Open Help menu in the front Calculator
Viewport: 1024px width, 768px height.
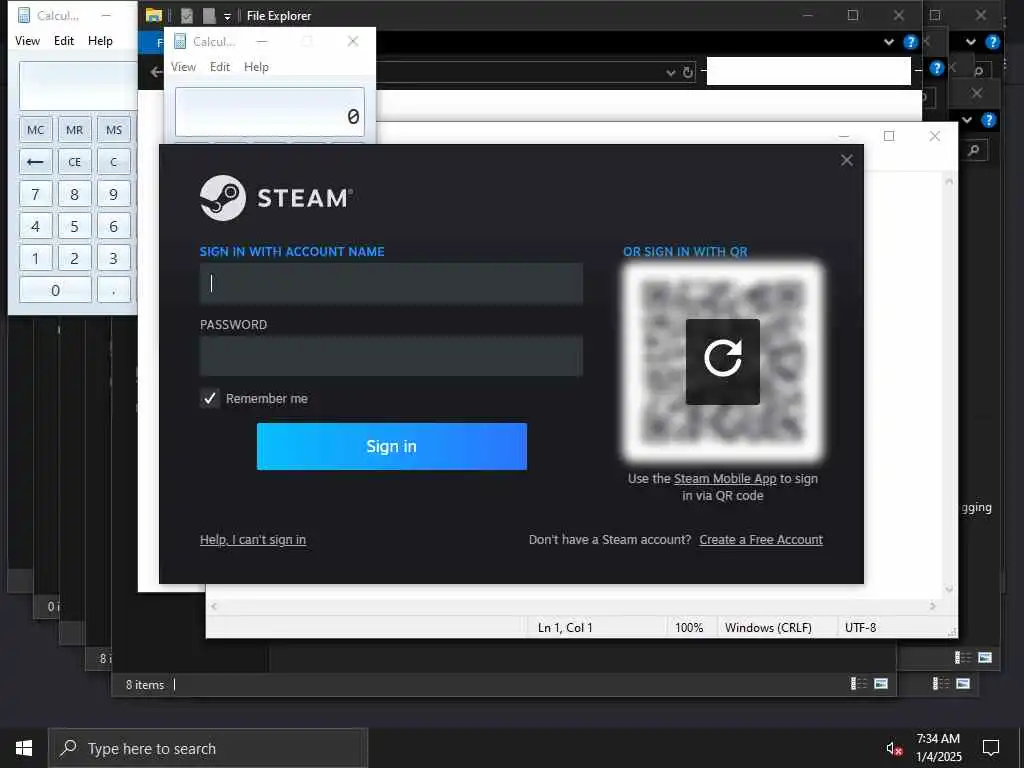pyautogui.click(x=256, y=67)
